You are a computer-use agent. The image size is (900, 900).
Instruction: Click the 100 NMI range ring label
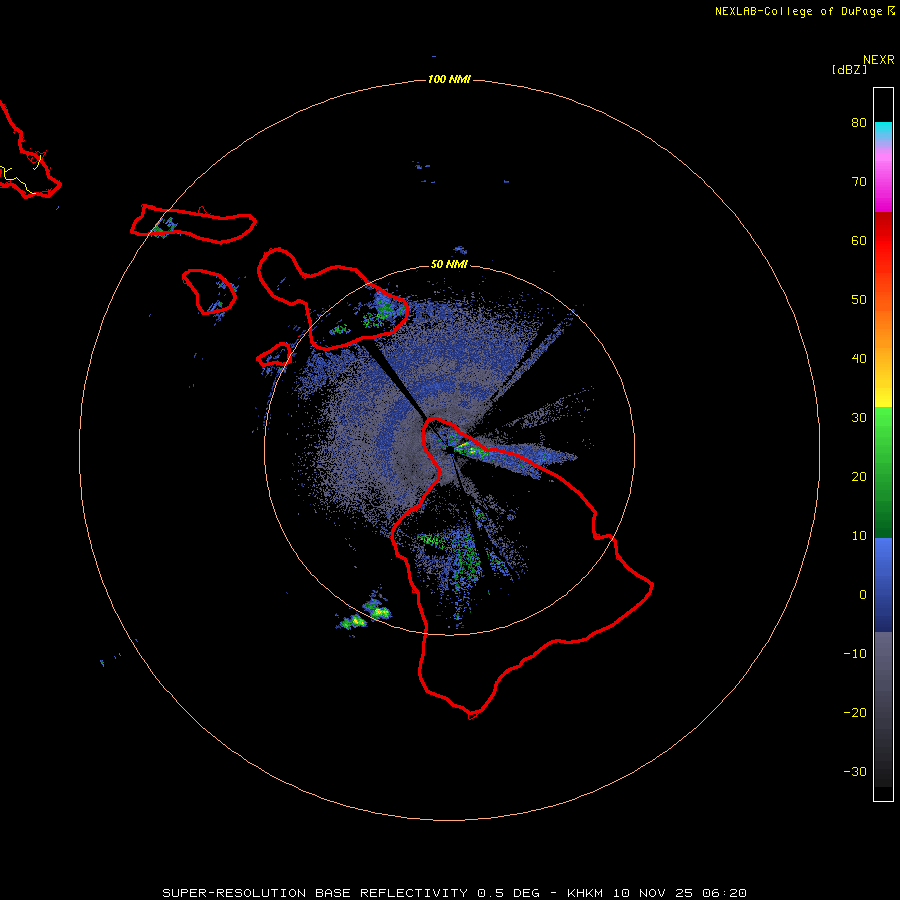pyautogui.click(x=449, y=79)
